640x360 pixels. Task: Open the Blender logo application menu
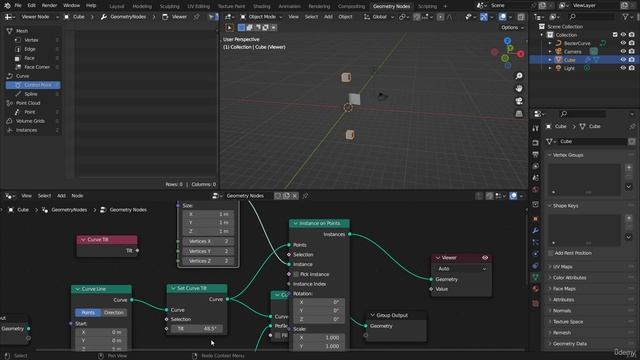7,6
